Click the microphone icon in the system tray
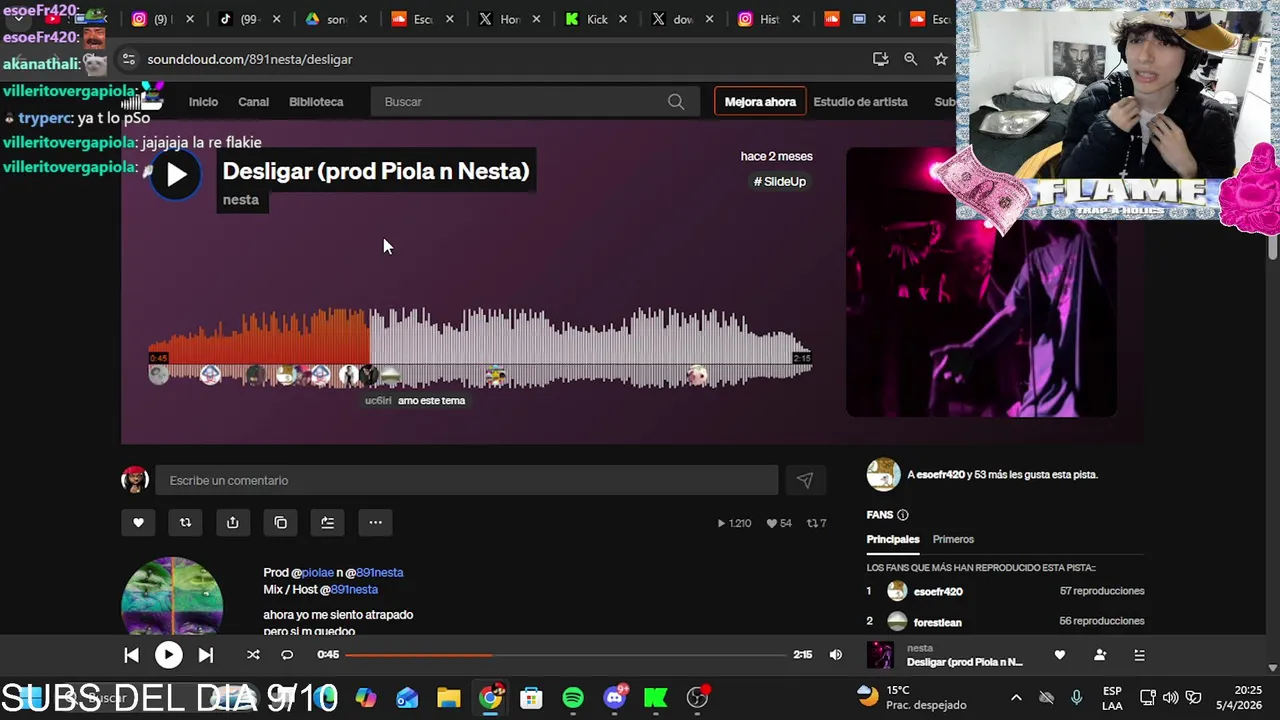The height and width of the screenshot is (720, 1280). pyautogui.click(x=1076, y=698)
